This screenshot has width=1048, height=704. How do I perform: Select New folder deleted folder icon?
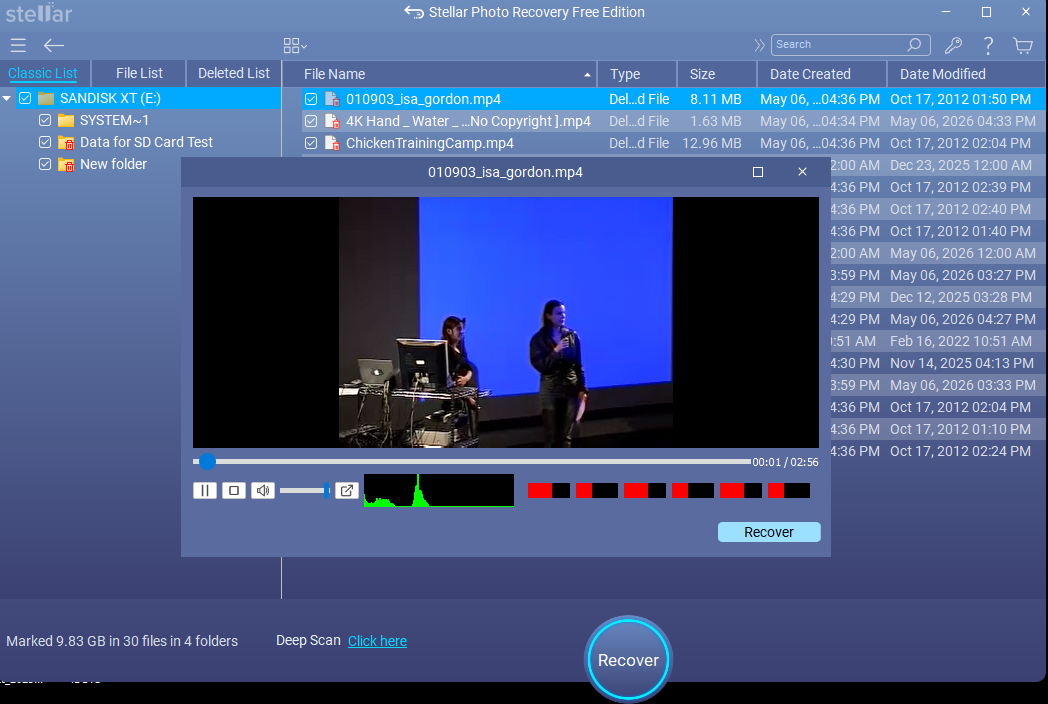66,164
